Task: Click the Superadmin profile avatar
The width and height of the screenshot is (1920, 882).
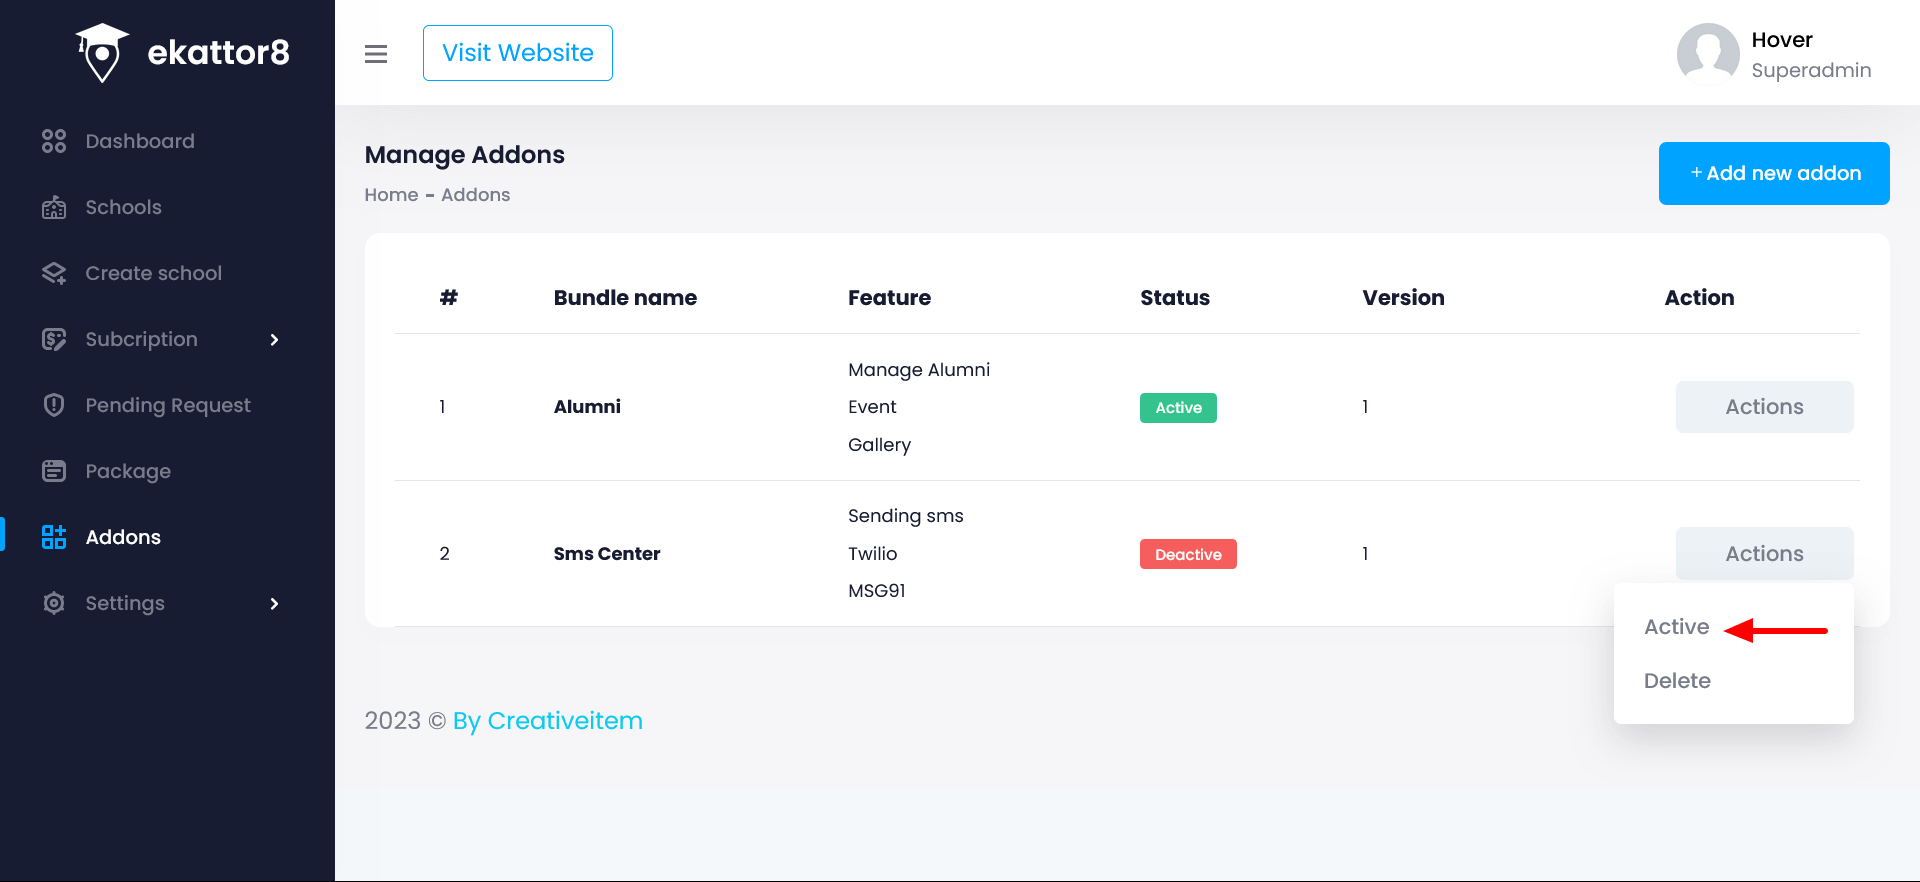Action: point(1708,54)
